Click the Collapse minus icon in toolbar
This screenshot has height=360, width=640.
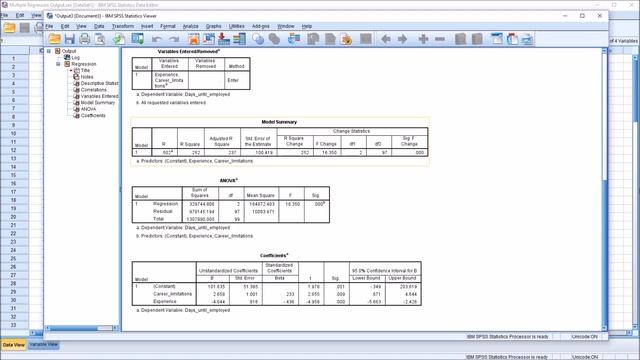tap(440, 39)
